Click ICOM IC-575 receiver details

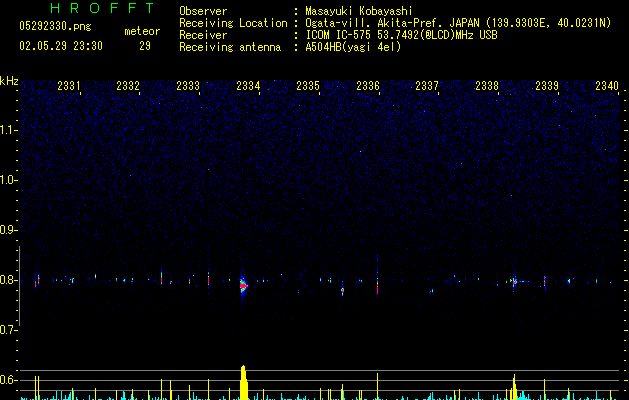point(402,35)
